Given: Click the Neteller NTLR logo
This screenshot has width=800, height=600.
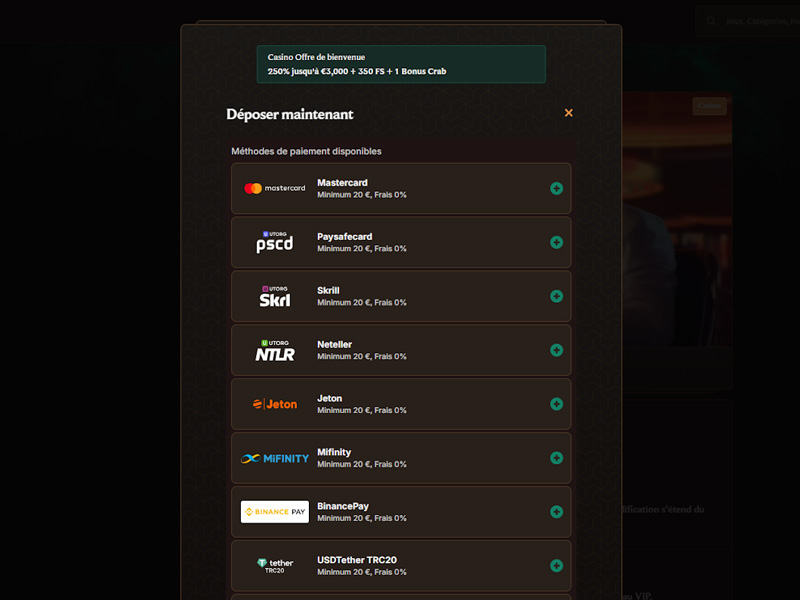Looking at the screenshot, I should click(275, 350).
